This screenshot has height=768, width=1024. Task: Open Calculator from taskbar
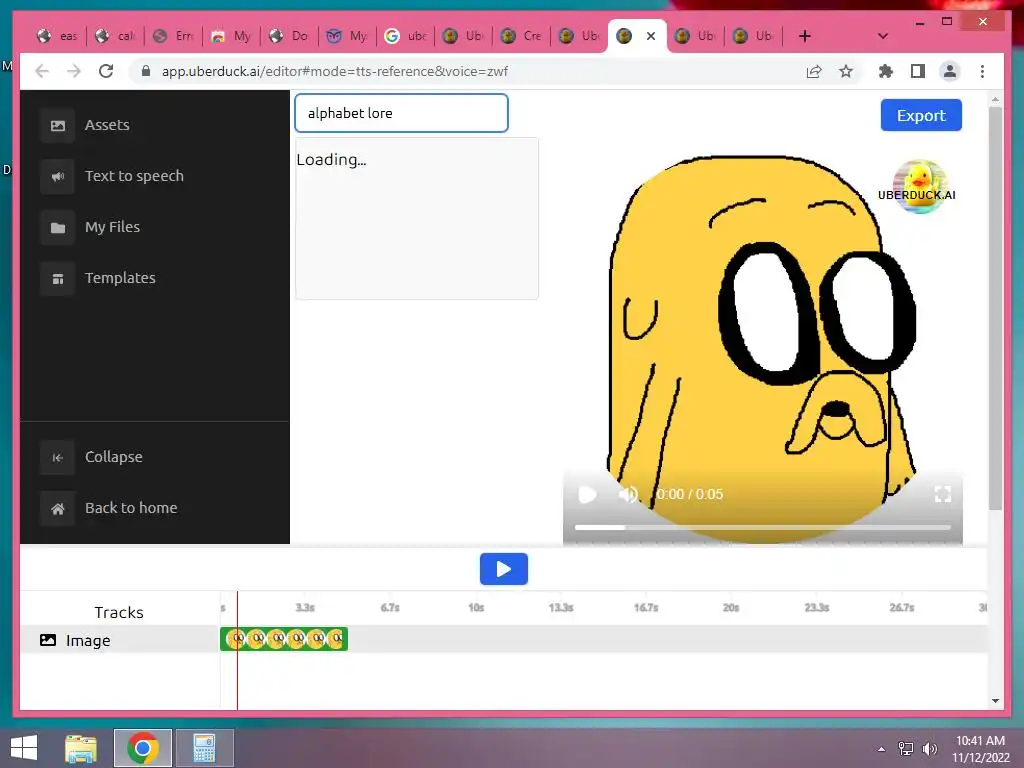(x=204, y=748)
